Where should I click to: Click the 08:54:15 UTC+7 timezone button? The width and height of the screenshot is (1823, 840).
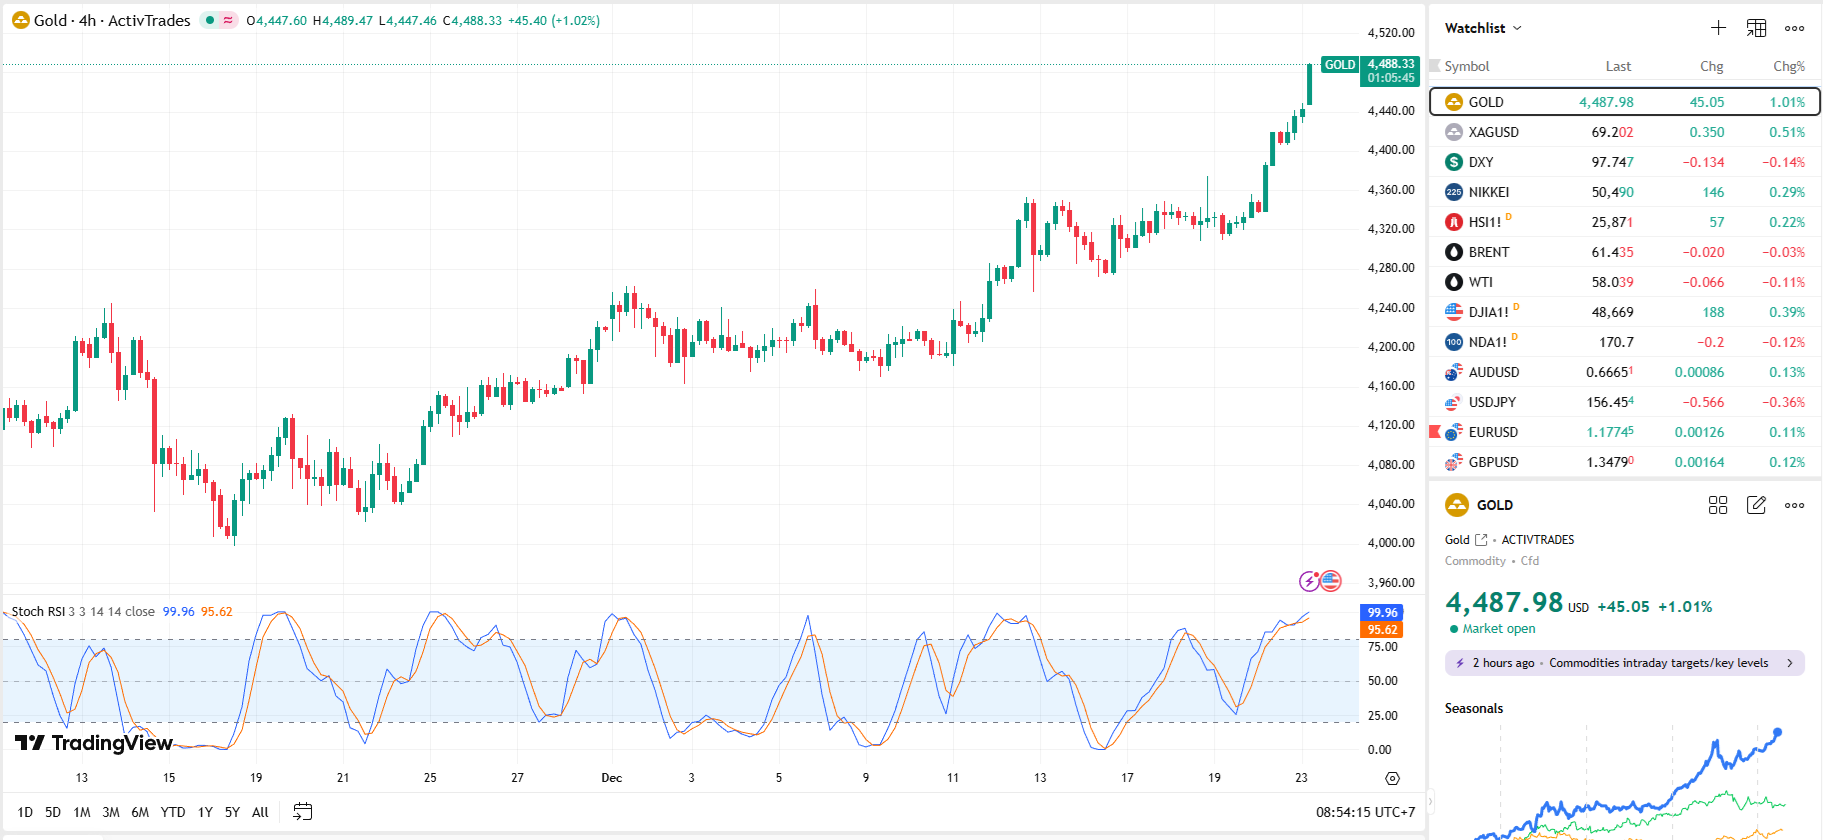1365,812
